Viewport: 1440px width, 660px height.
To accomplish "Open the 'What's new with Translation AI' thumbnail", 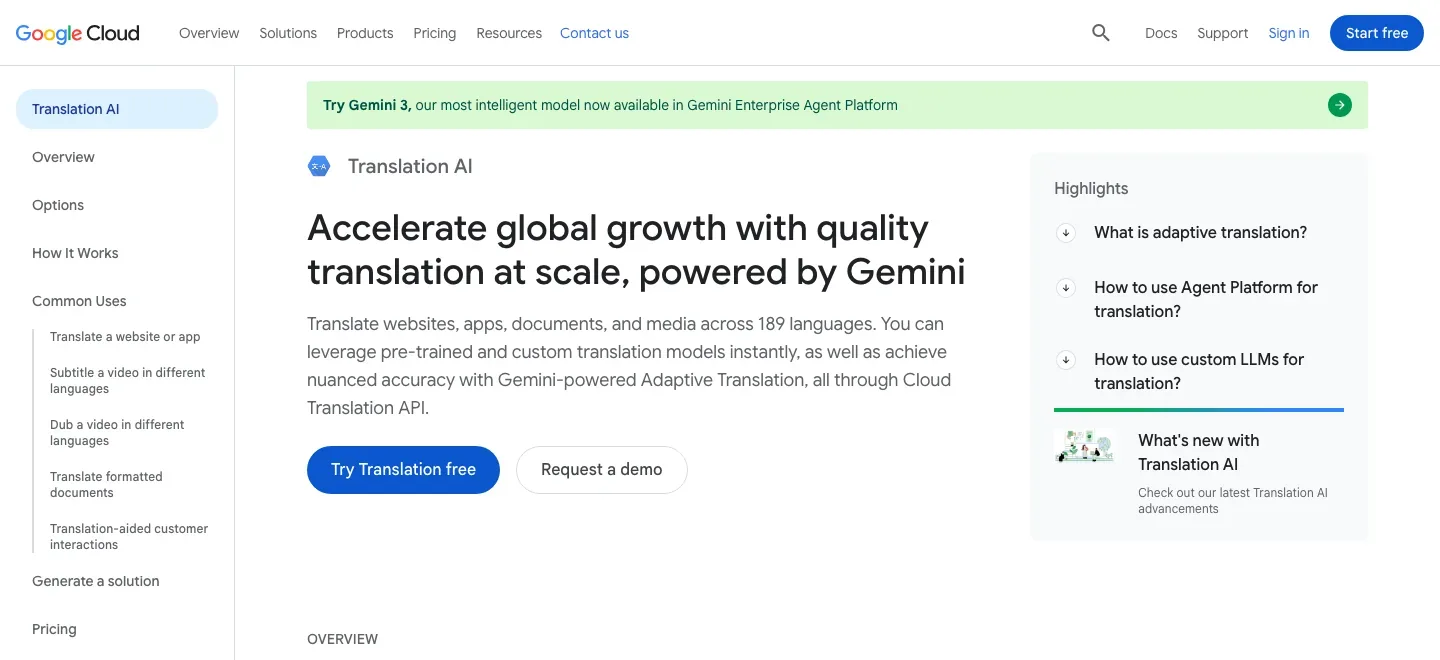I will [1084, 446].
